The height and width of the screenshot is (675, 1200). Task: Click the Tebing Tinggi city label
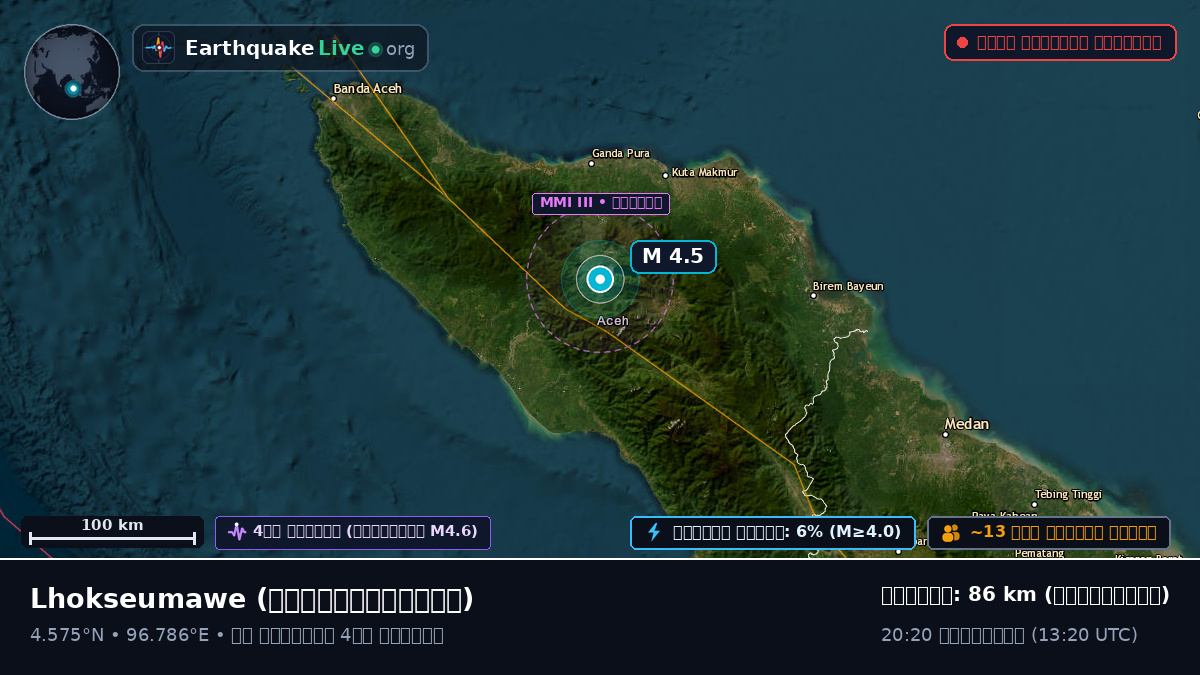[1068, 494]
